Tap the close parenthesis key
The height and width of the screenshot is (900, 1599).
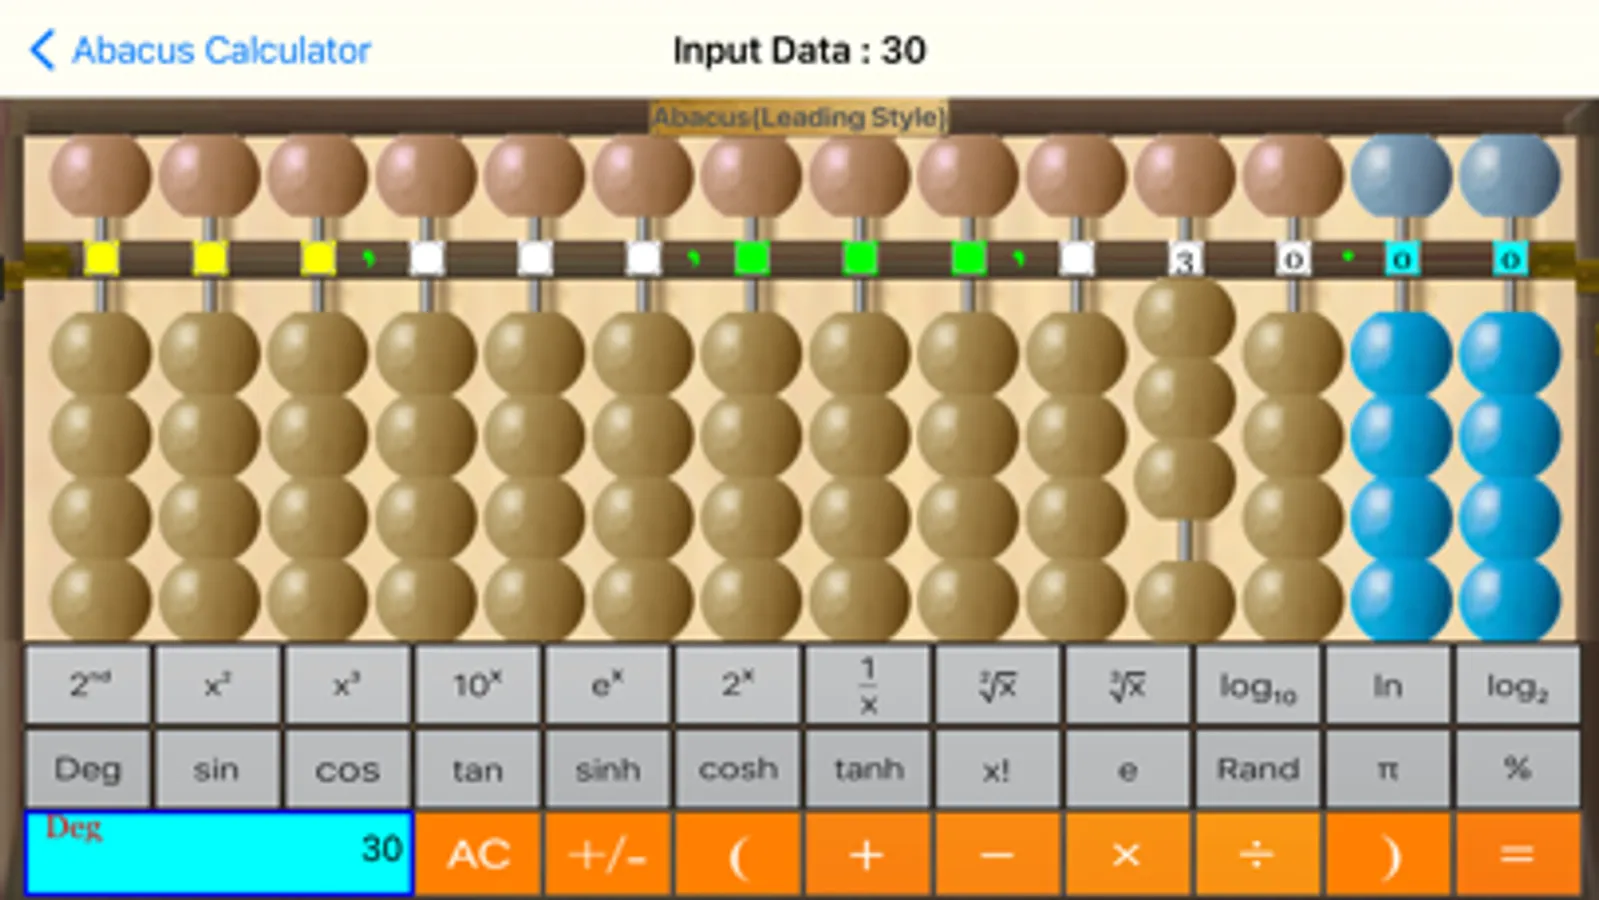1388,854
